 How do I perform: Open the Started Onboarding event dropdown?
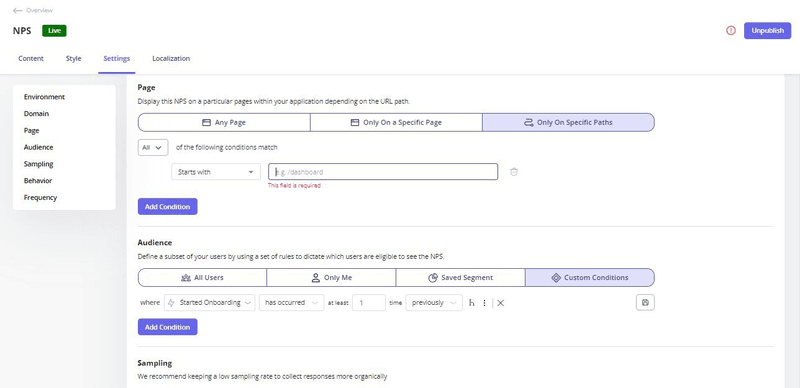(x=210, y=303)
